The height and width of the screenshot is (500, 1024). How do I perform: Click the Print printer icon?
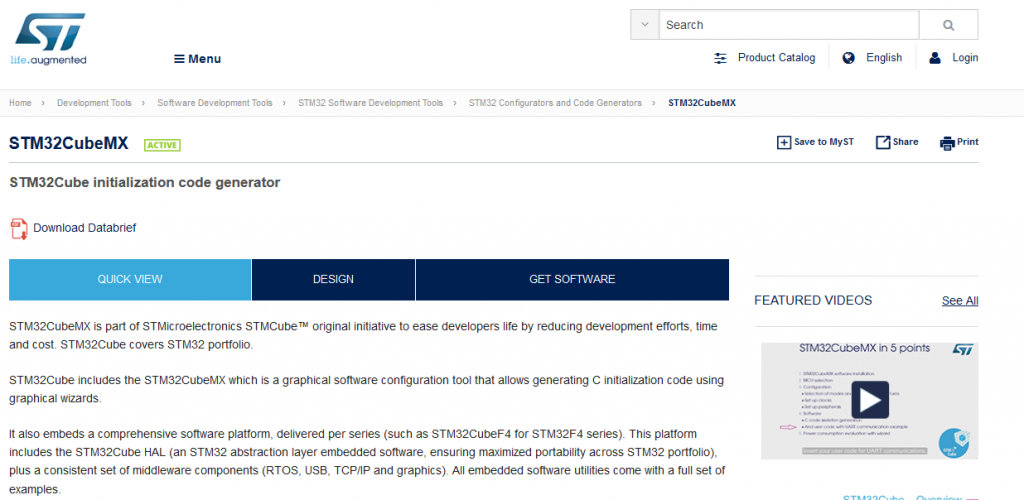tap(947, 143)
